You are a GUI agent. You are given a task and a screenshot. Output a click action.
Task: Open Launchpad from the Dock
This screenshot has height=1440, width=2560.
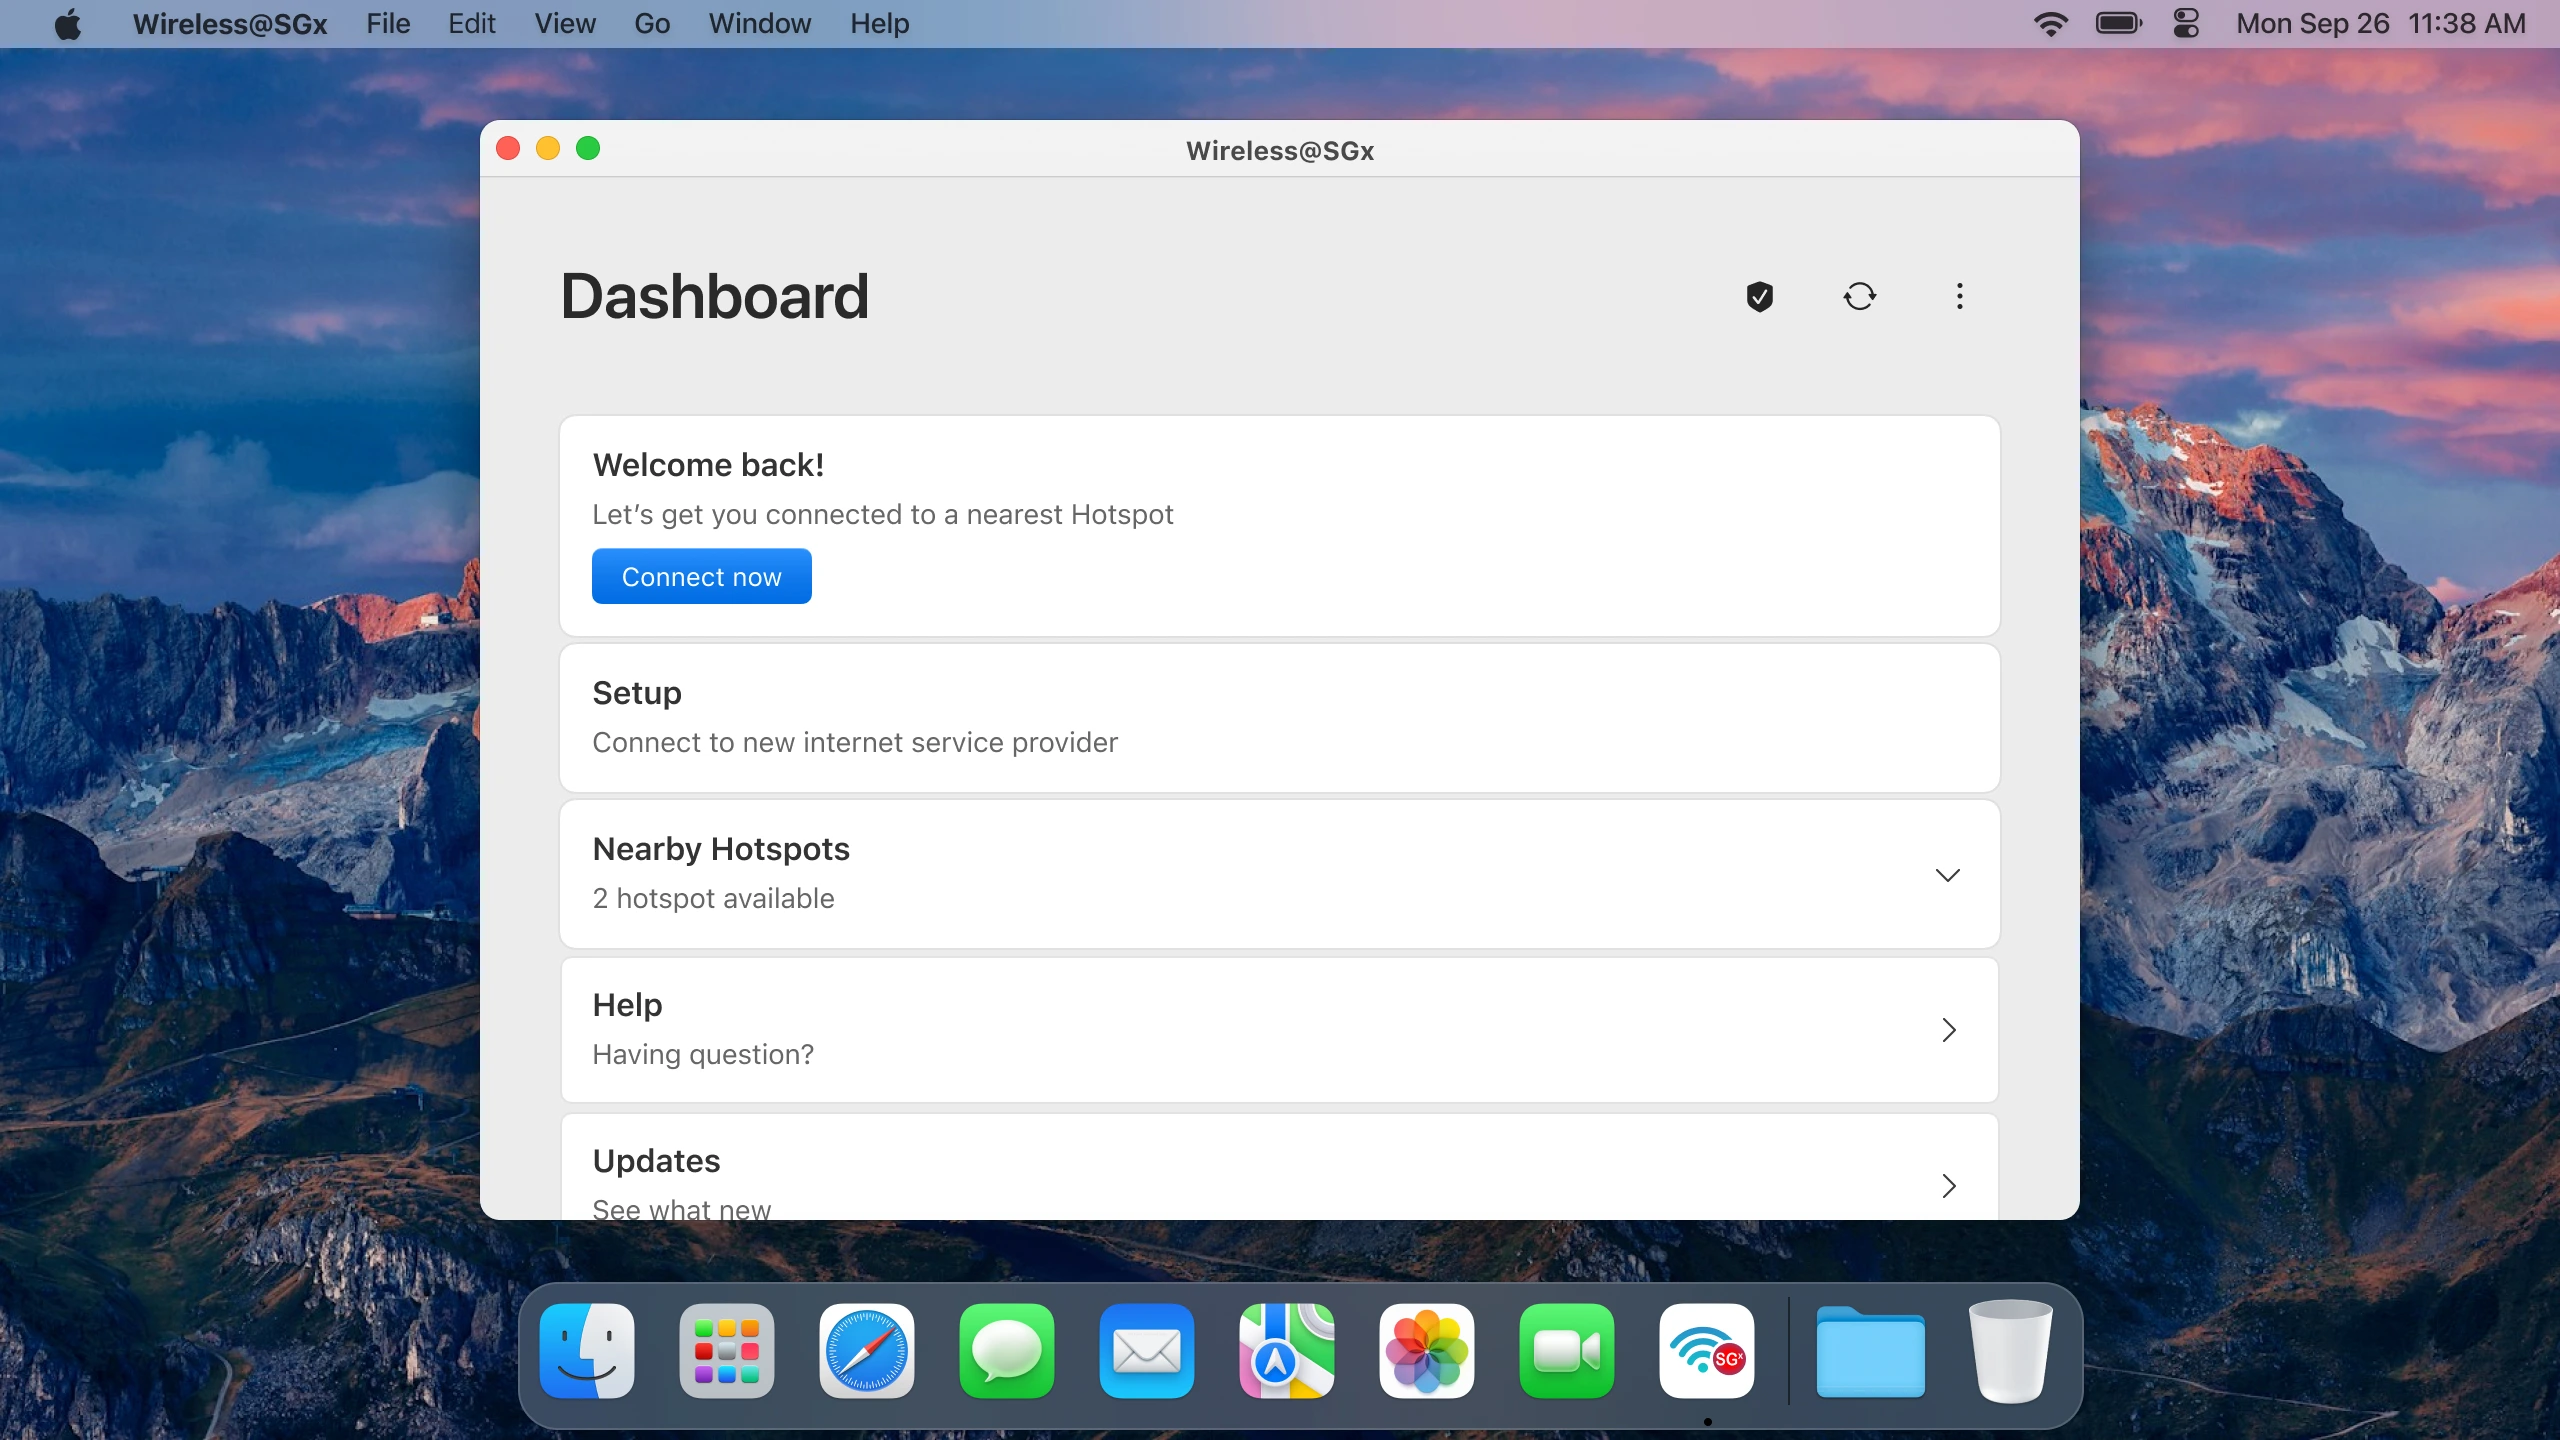[726, 1351]
